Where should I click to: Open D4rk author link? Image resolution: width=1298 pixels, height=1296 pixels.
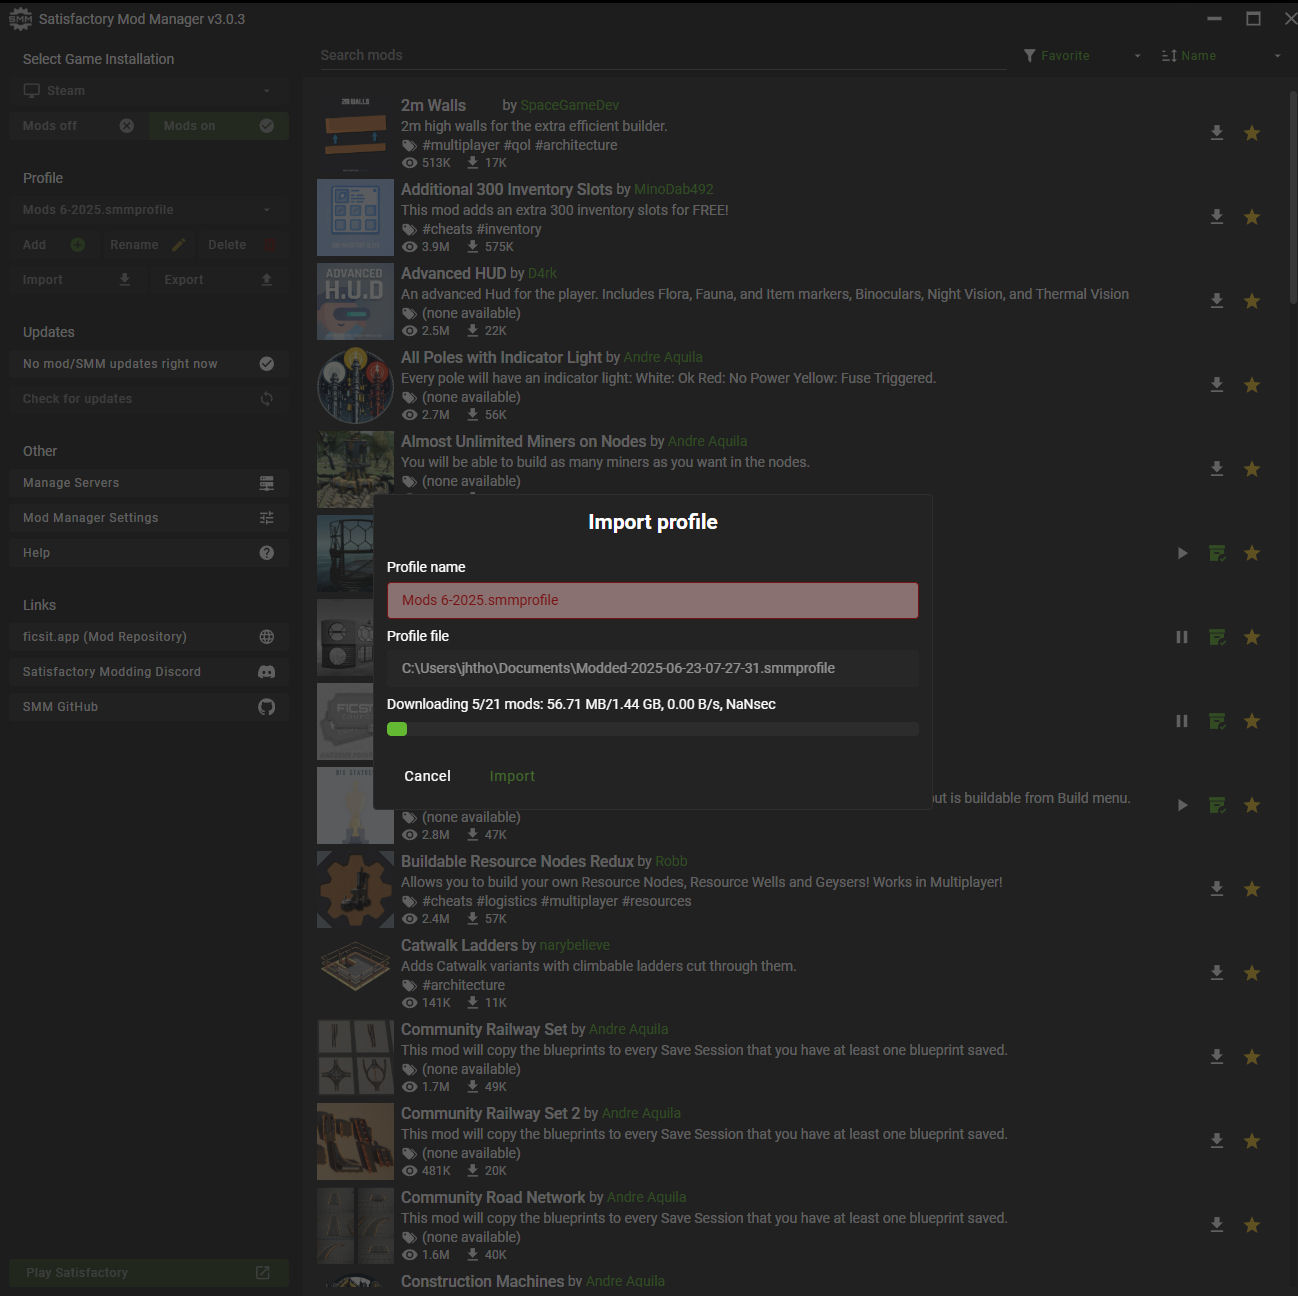pyautogui.click(x=542, y=273)
